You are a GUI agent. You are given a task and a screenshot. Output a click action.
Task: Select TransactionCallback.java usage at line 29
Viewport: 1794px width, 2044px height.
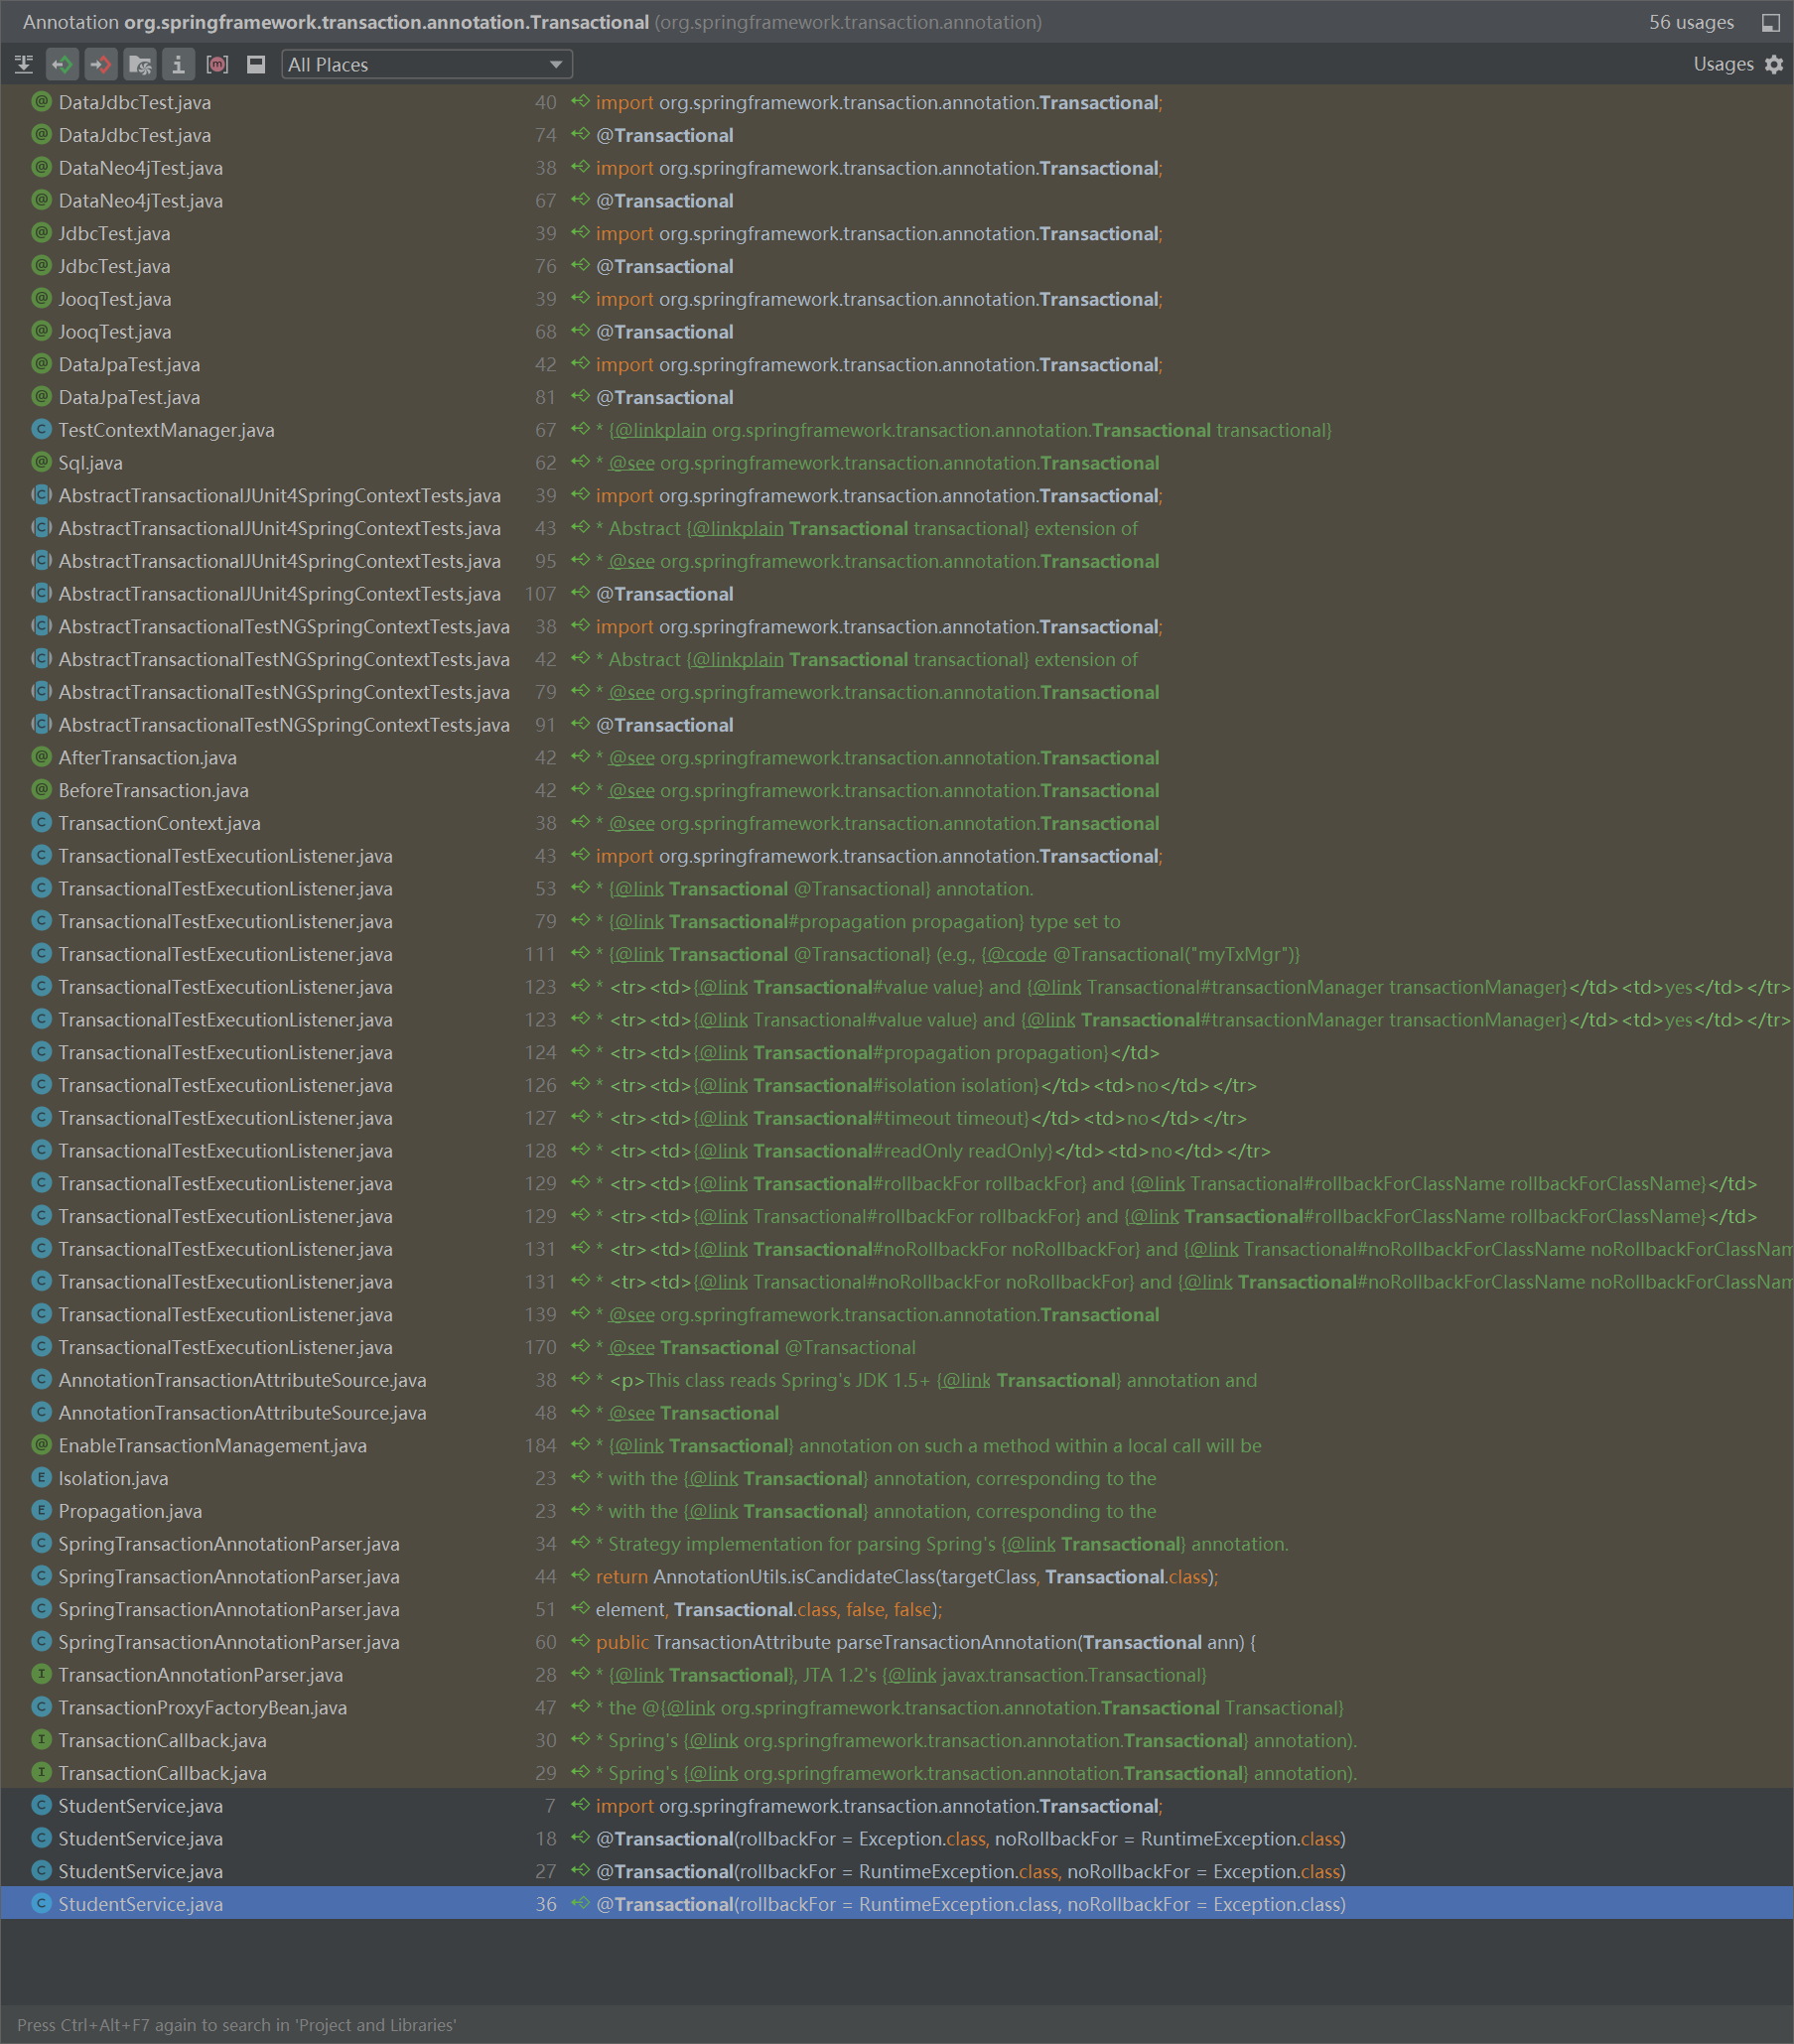tap(897, 1773)
